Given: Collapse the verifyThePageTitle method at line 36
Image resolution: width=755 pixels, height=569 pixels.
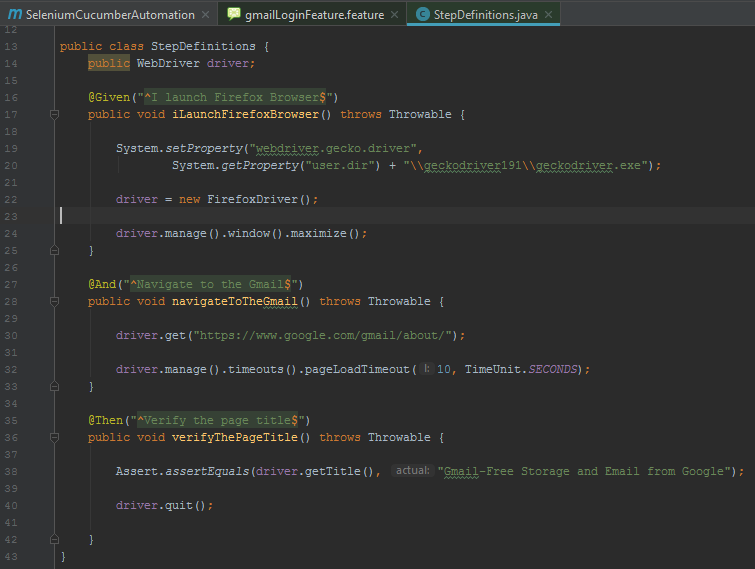Looking at the screenshot, I should point(54,438).
